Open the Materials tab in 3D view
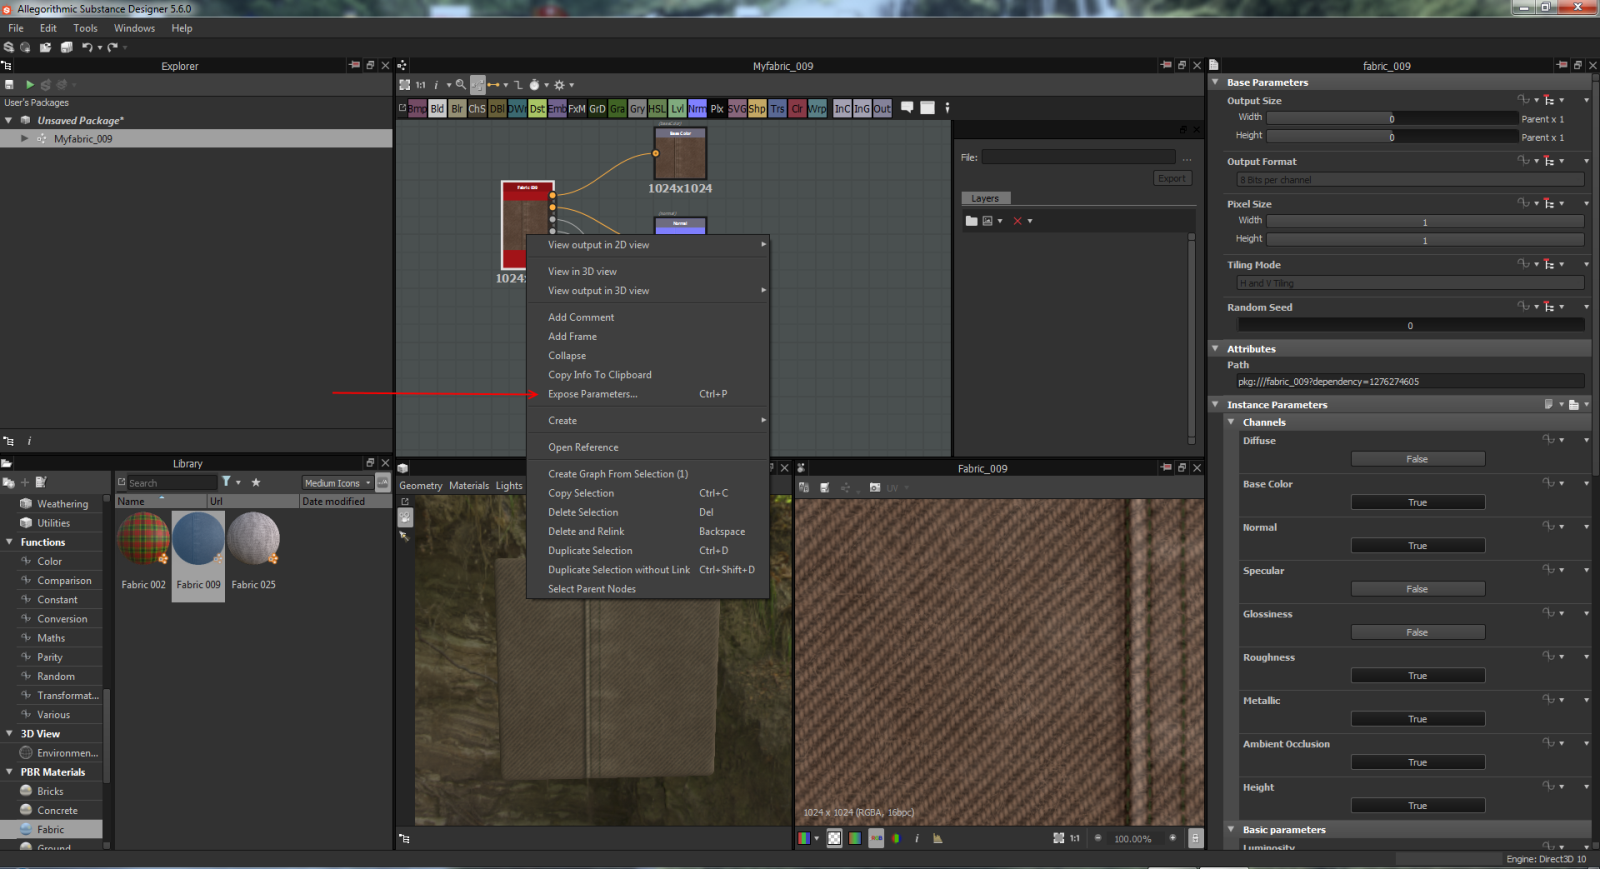The height and width of the screenshot is (869, 1600). (469, 486)
